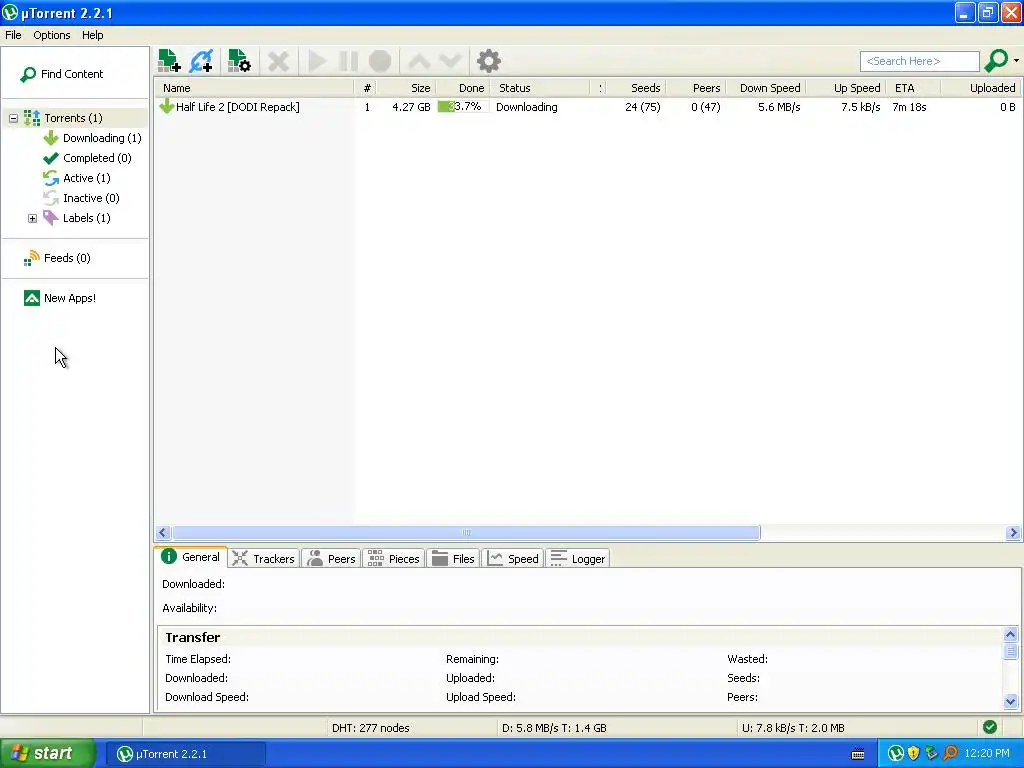Open Preferences gear icon
The height and width of the screenshot is (768, 1024).
(x=488, y=61)
